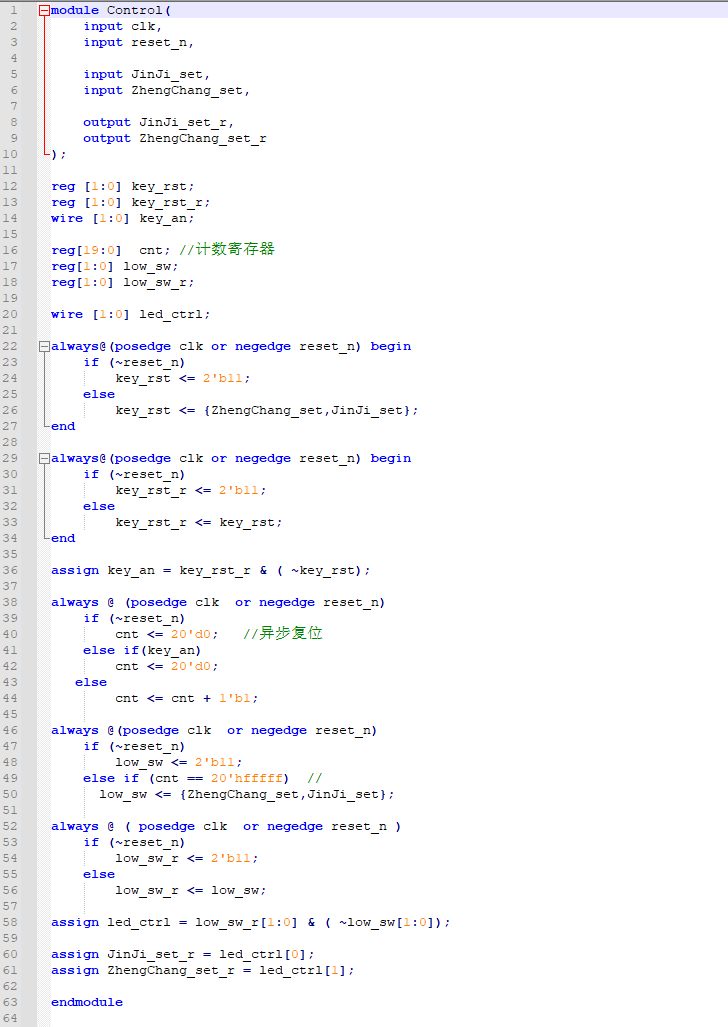Click 'low_sw <= {ZhengChang_set,JinJi_set};' on line 50

pos(247,794)
